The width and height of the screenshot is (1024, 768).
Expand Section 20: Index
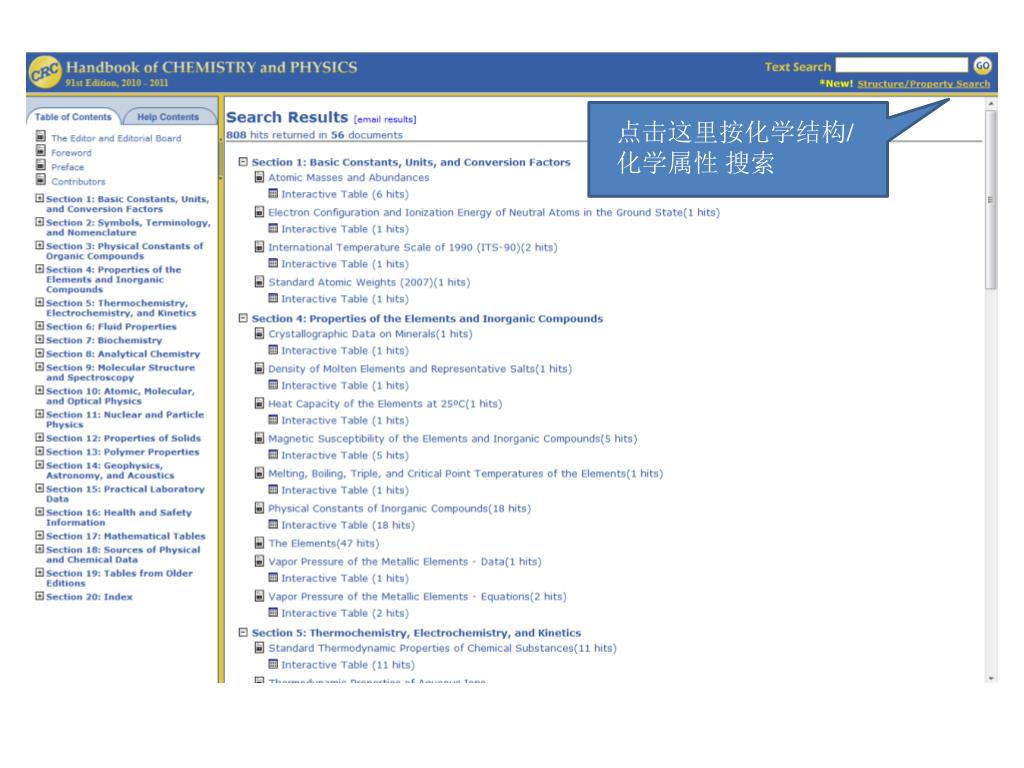[40, 596]
